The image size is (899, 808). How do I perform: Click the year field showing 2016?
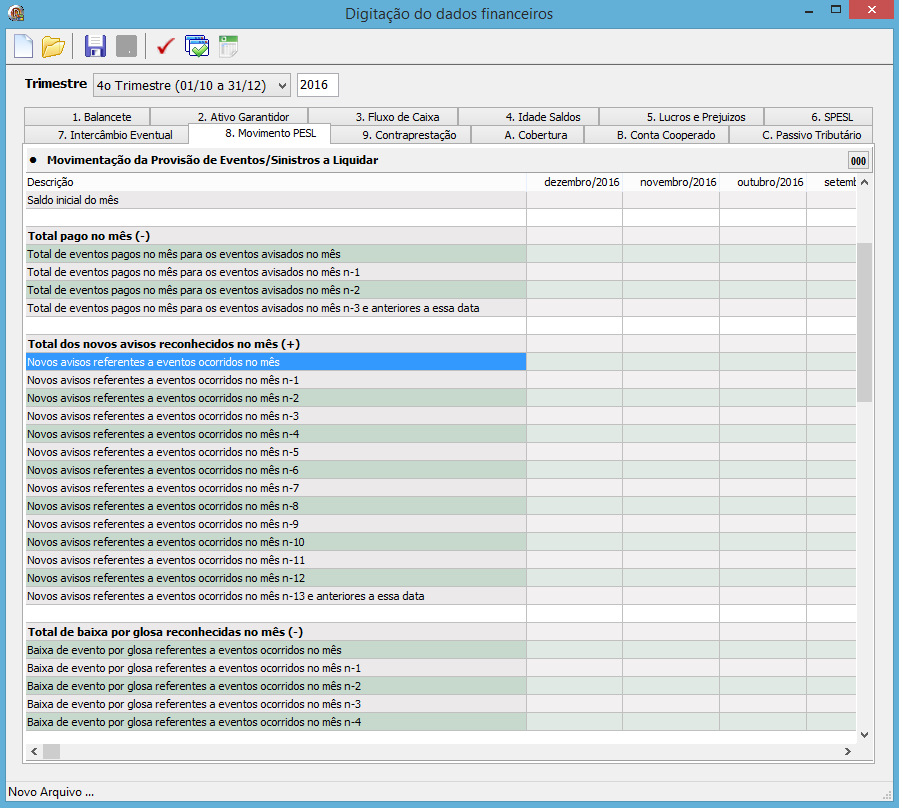317,85
